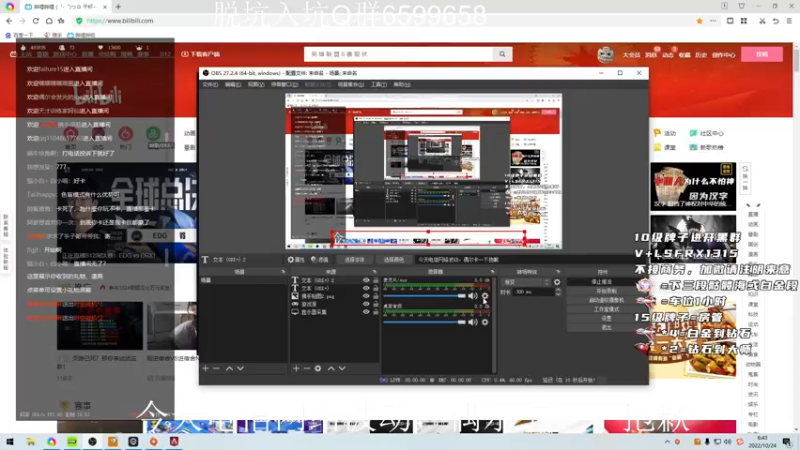
Task: Toggle visibility of second 文本 (GDI+) source
Action: tap(366, 288)
